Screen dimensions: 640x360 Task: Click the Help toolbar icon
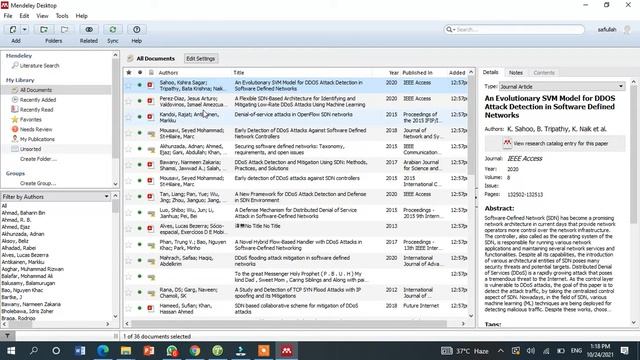pyautogui.click(x=136, y=29)
